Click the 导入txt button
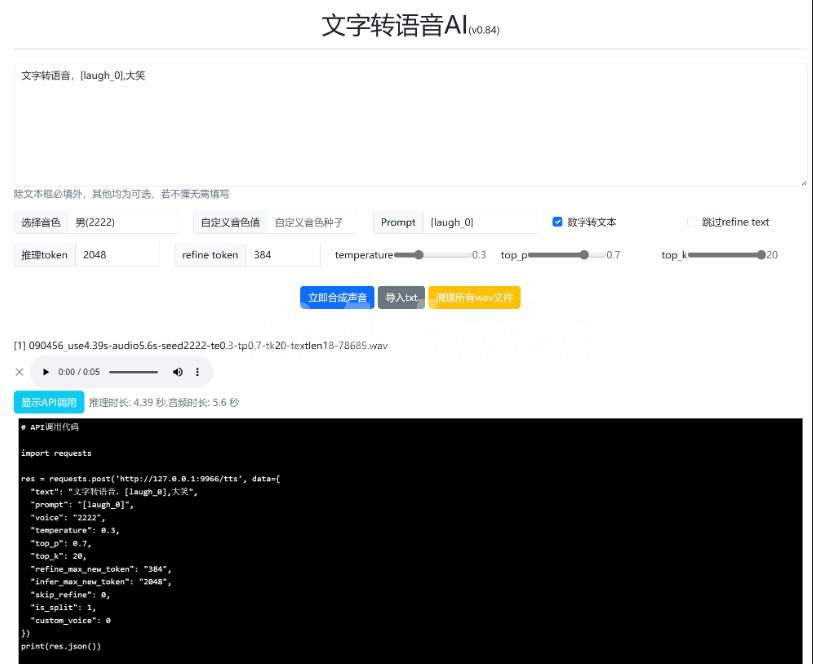813x664 pixels. (x=401, y=298)
